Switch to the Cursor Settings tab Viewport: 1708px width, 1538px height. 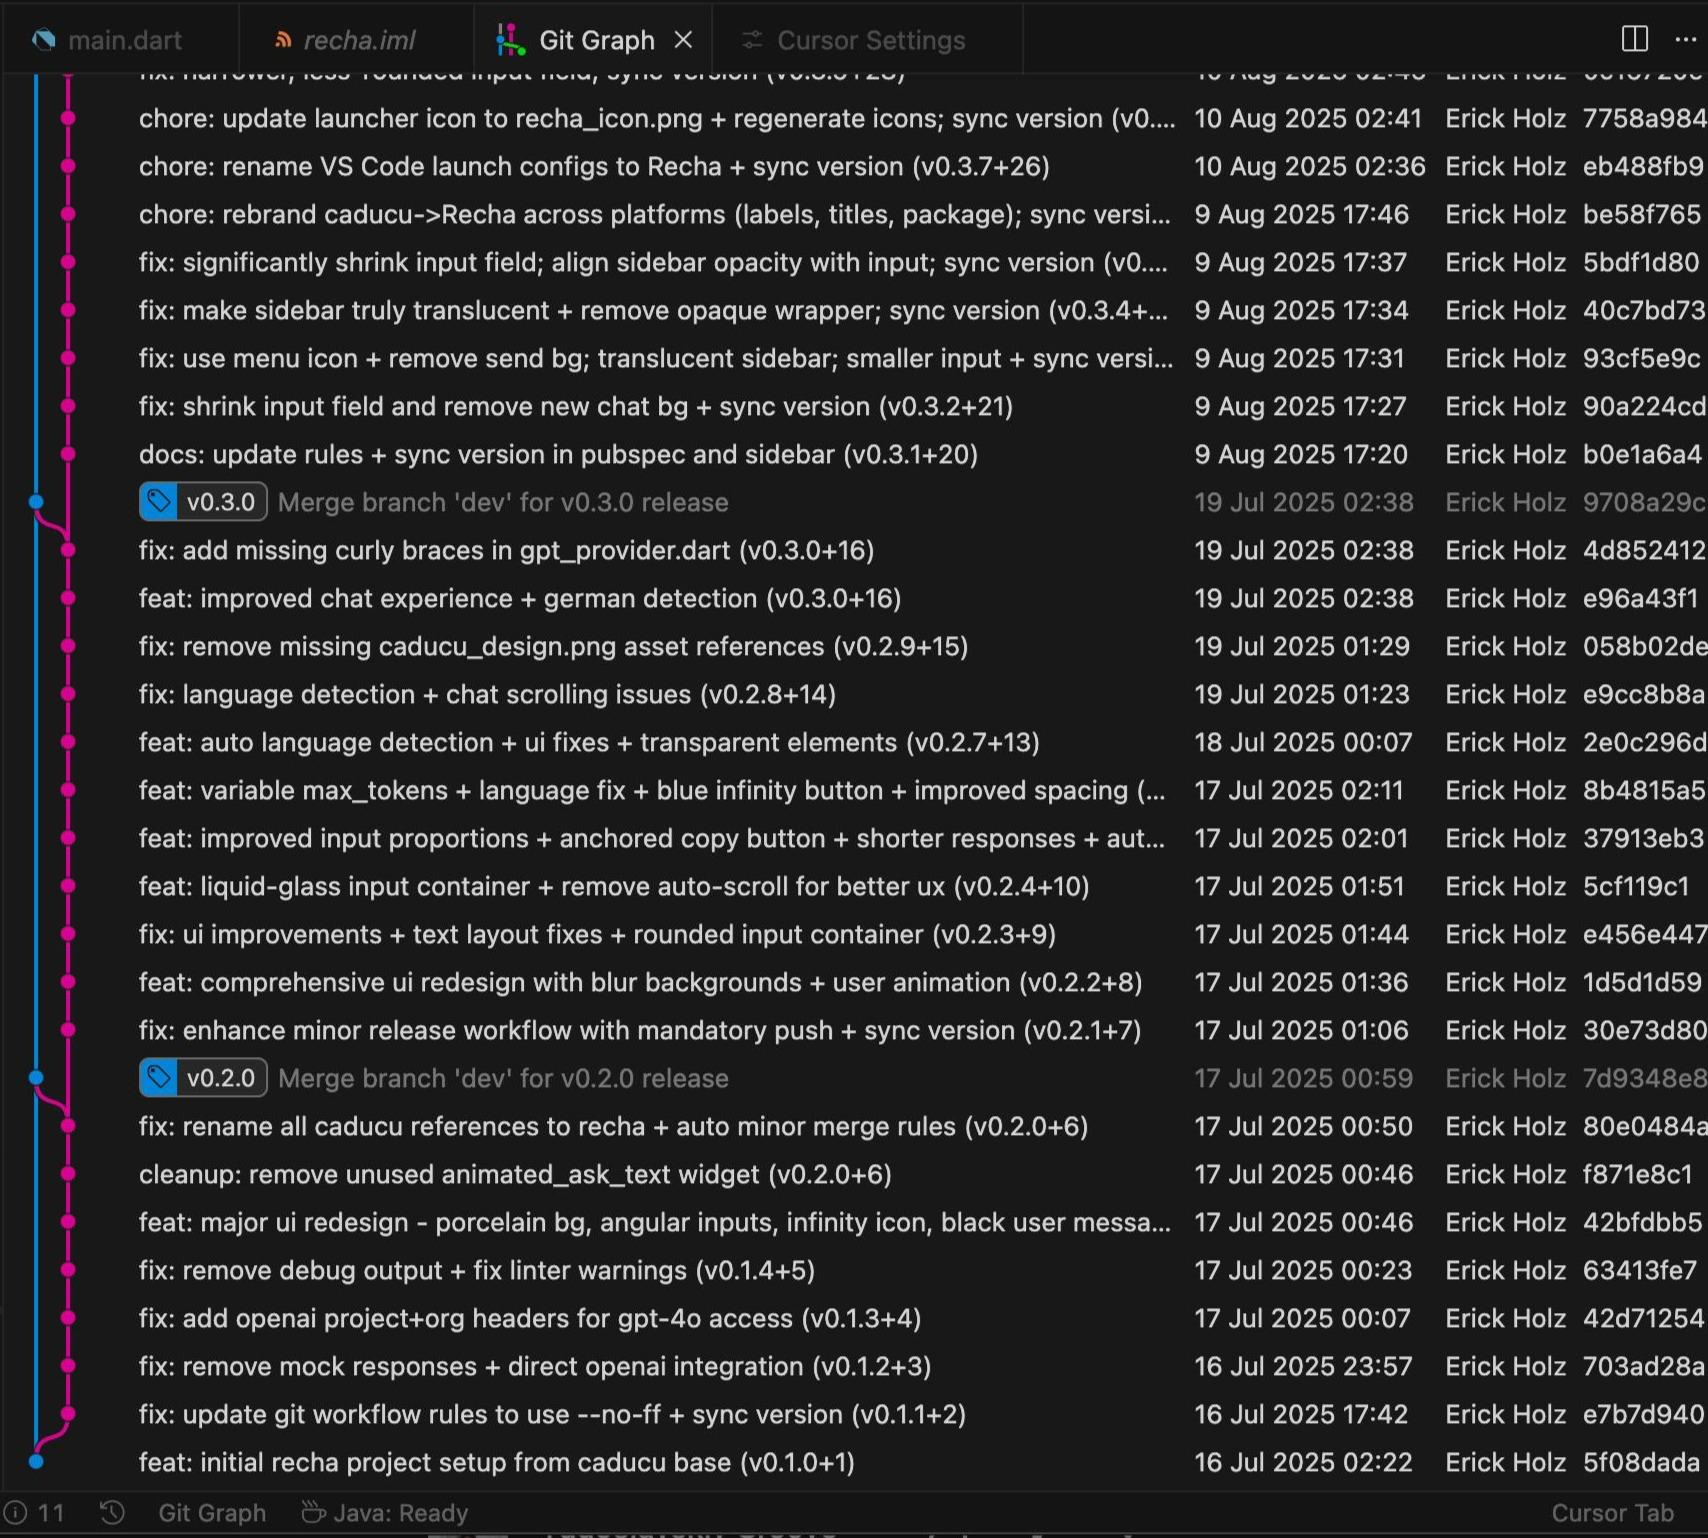click(x=870, y=40)
